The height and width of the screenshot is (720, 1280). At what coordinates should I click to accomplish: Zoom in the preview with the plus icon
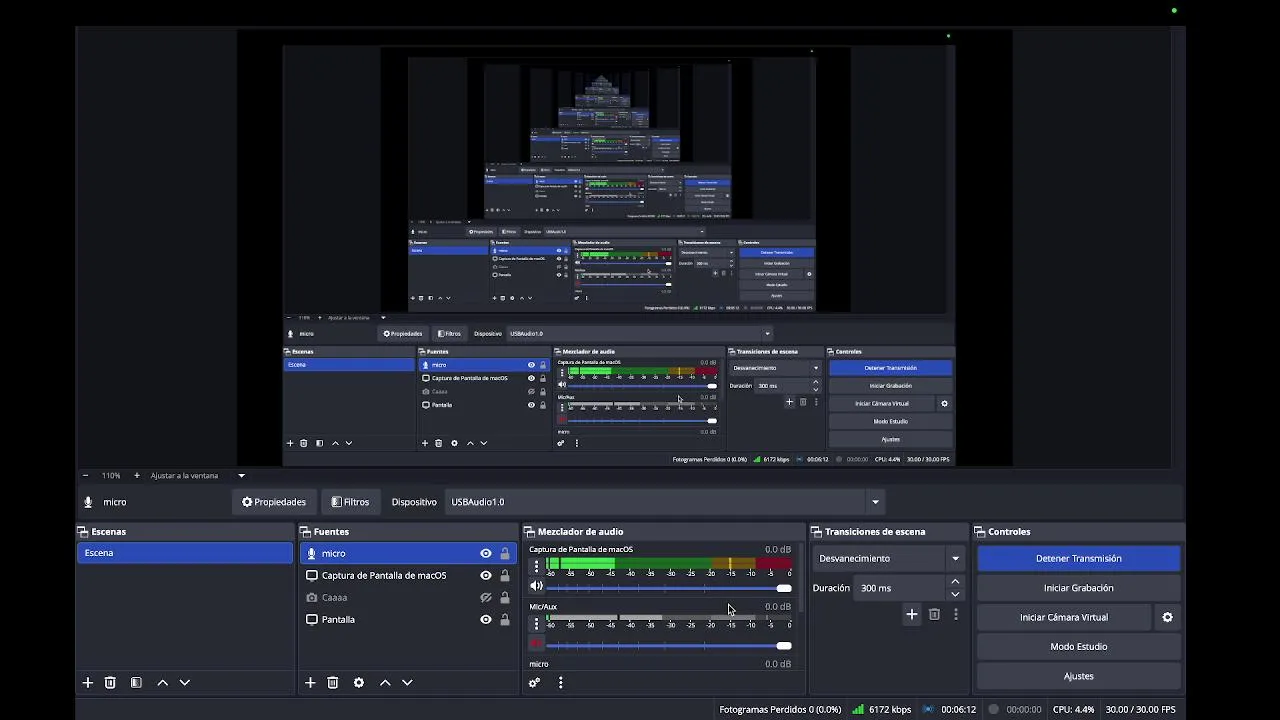[x=137, y=476]
